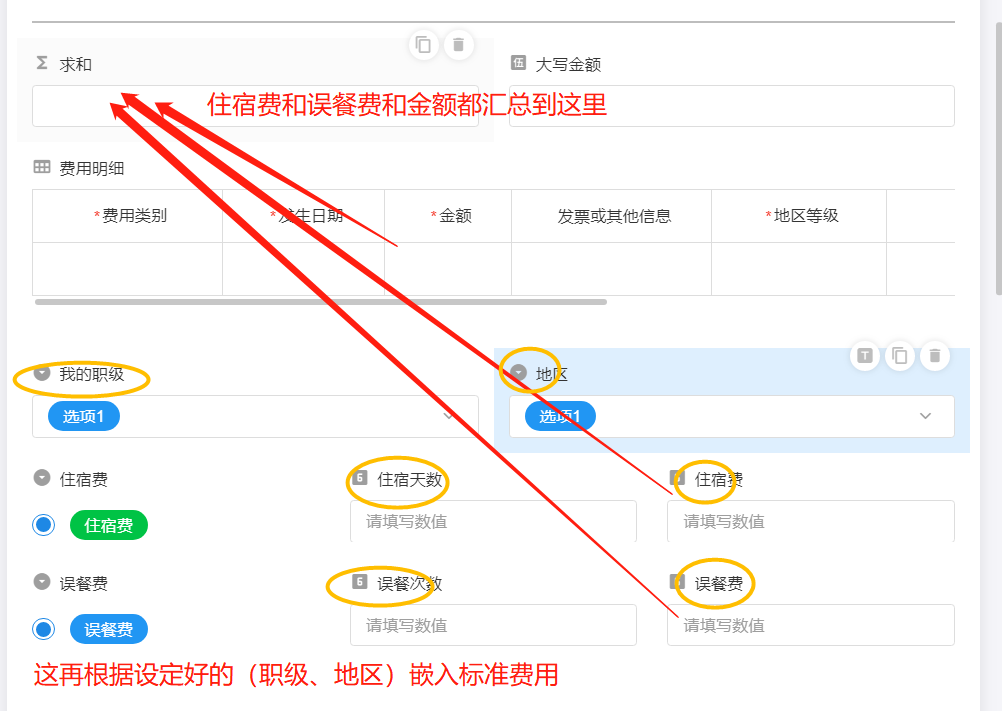The width and height of the screenshot is (1002, 711).
Task: Click the table icon beside 费用明细
Action: [x=42, y=167]
